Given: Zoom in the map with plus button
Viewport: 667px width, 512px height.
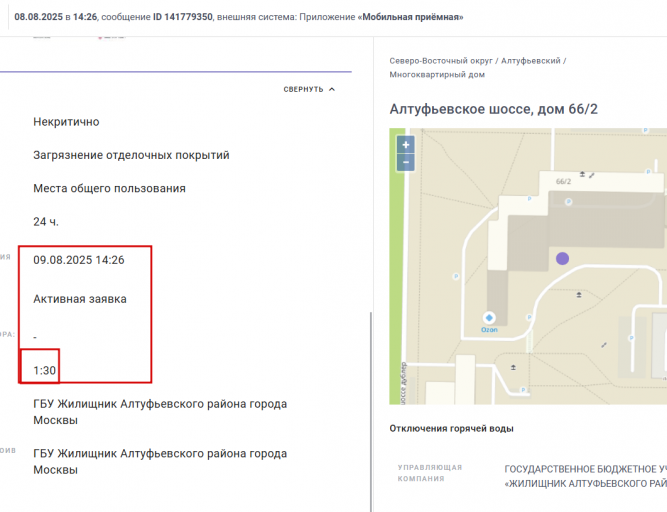Looking at the screenshot, I should click(x=405, y=145).
